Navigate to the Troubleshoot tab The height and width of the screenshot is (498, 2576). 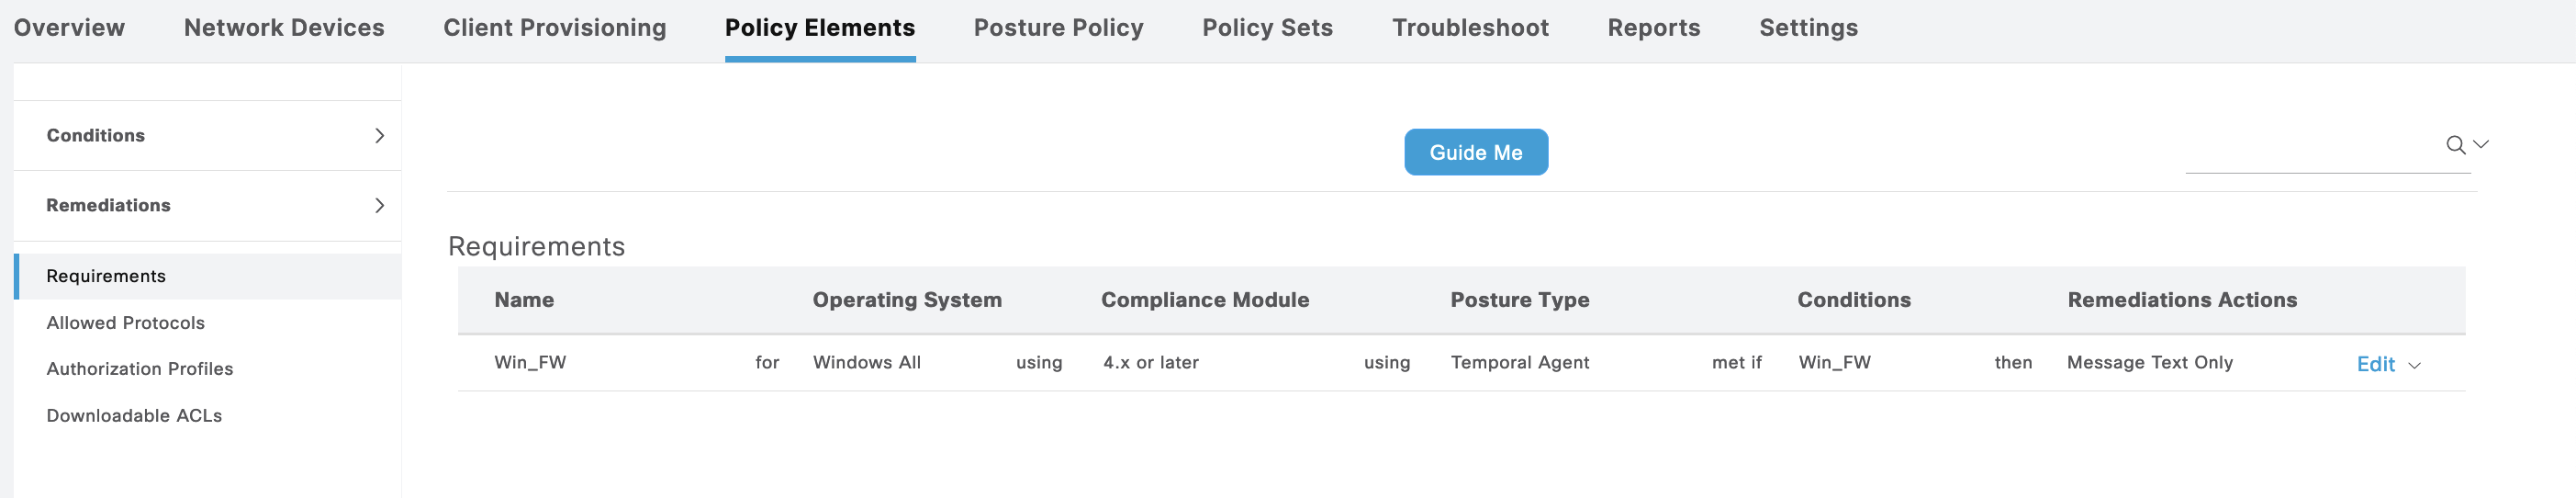[1470, 28]
